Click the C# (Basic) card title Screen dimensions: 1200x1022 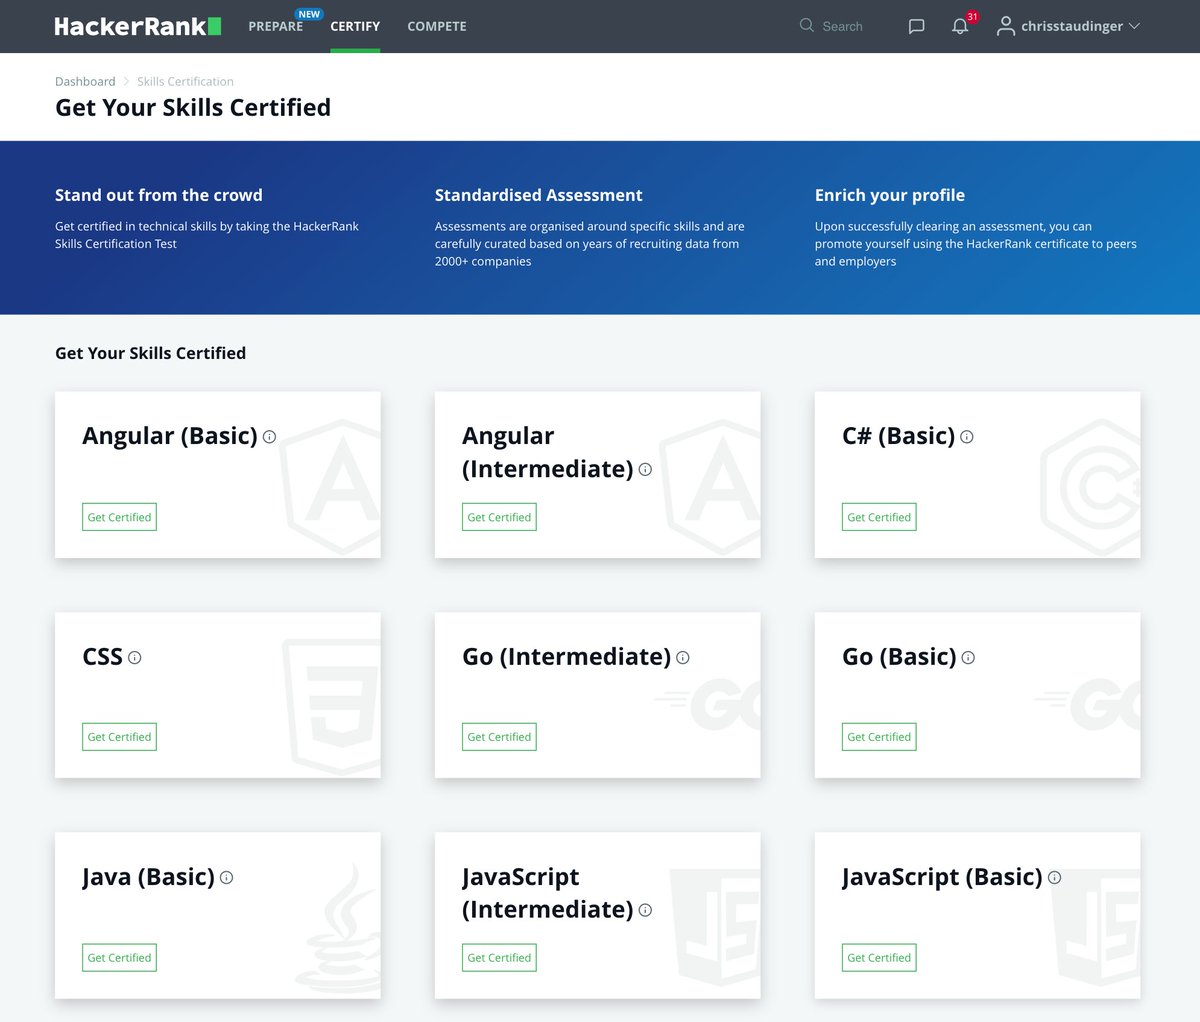898,436
